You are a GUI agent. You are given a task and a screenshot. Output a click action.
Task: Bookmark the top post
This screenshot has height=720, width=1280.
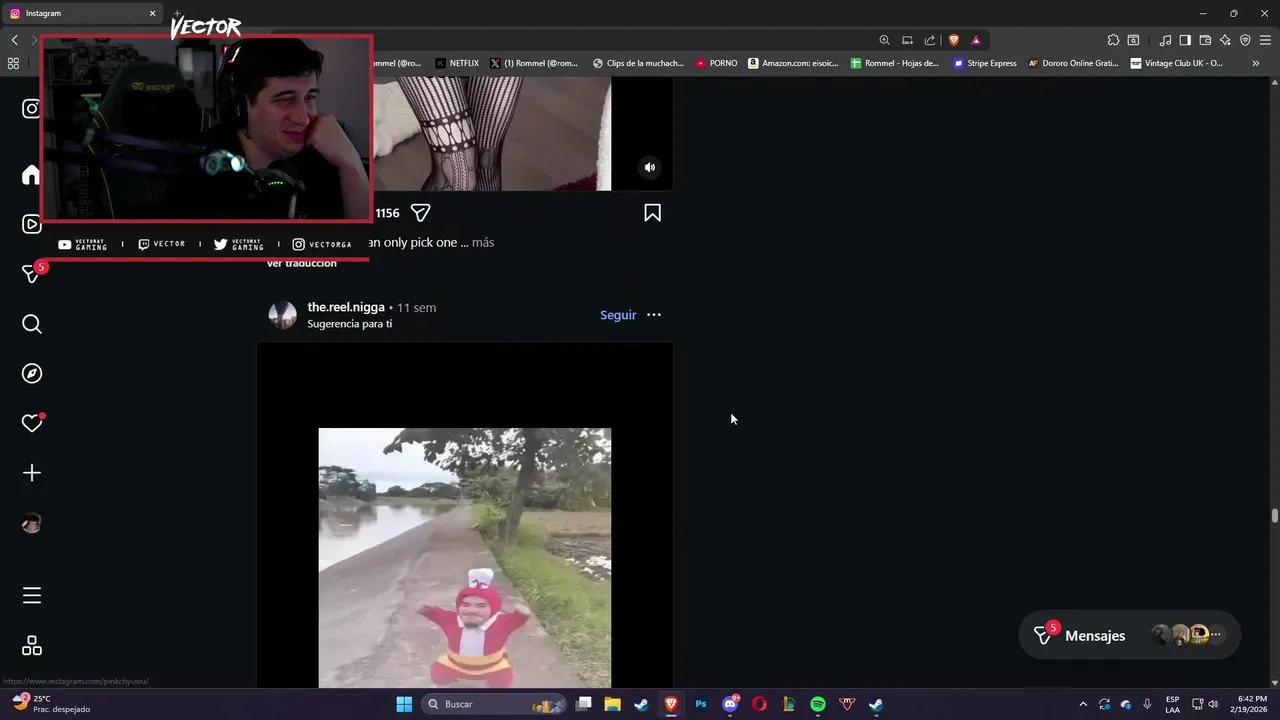[652, 213]
